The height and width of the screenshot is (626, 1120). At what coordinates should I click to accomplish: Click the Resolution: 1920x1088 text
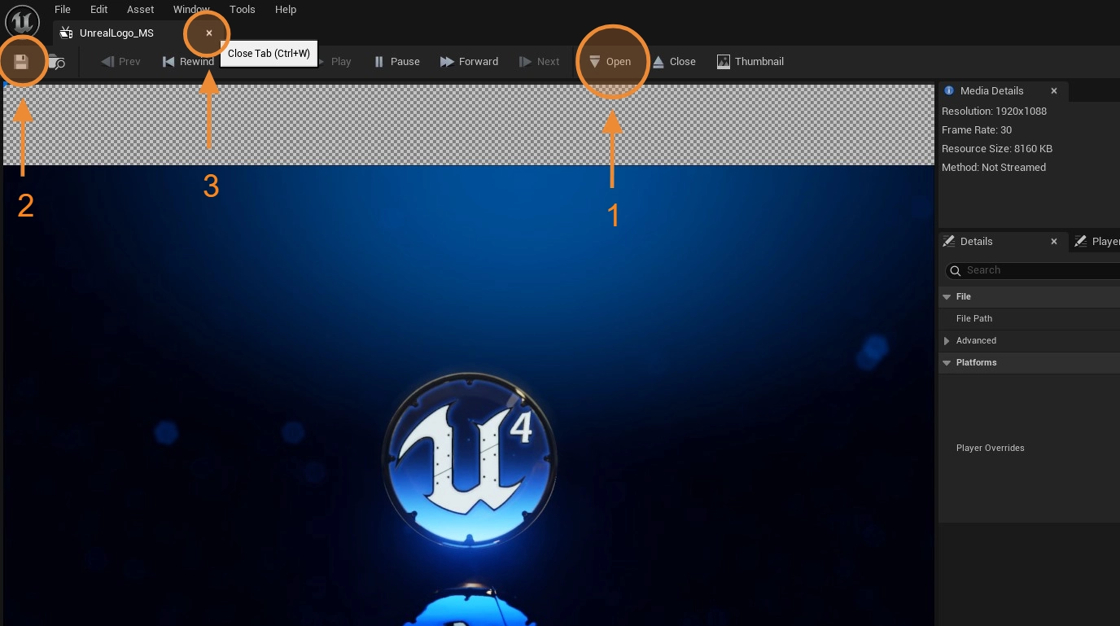coord(994,111)
